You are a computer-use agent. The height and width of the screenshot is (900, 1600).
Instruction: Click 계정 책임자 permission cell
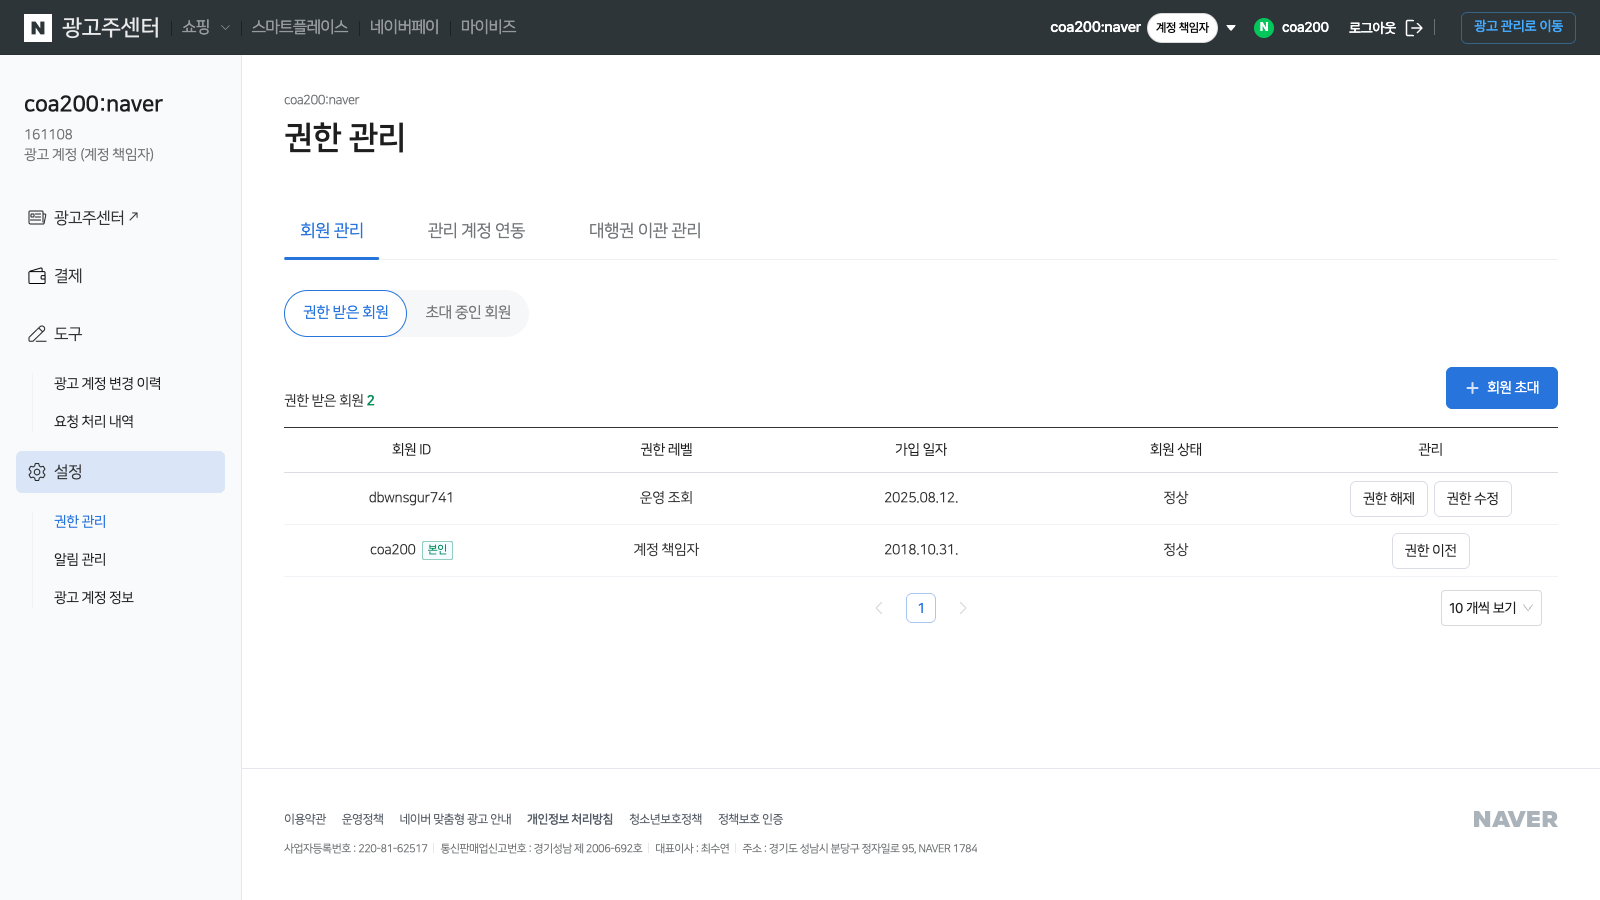click(666, 550)
